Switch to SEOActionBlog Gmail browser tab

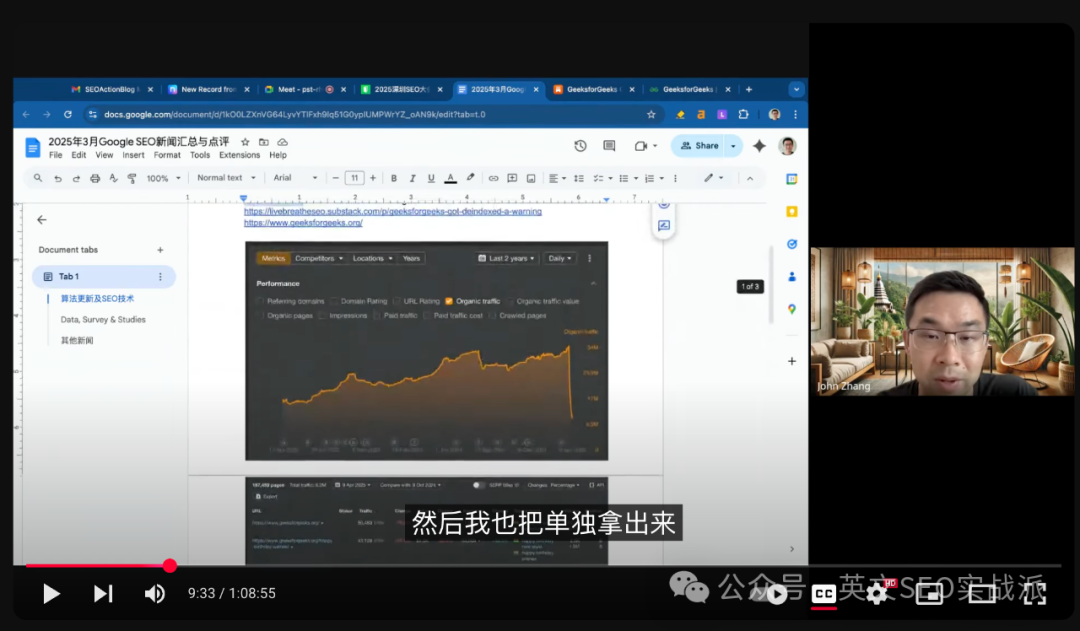pyautogui.click(x=110, y=90)
